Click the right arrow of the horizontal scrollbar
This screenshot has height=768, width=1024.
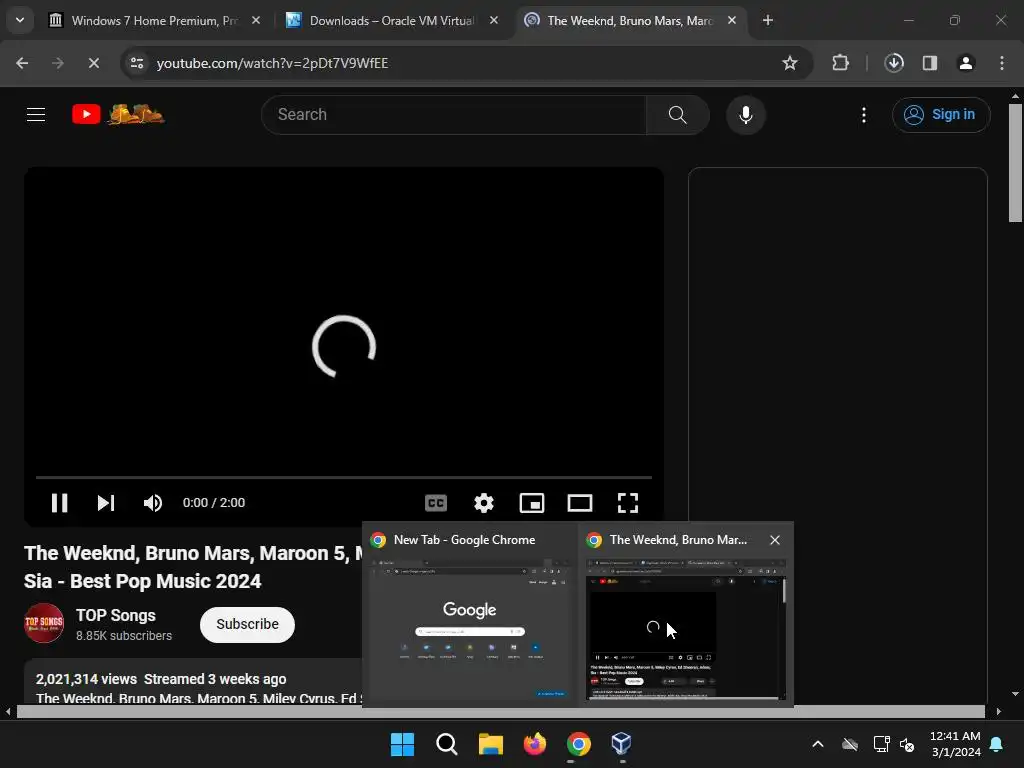[999, 712]
